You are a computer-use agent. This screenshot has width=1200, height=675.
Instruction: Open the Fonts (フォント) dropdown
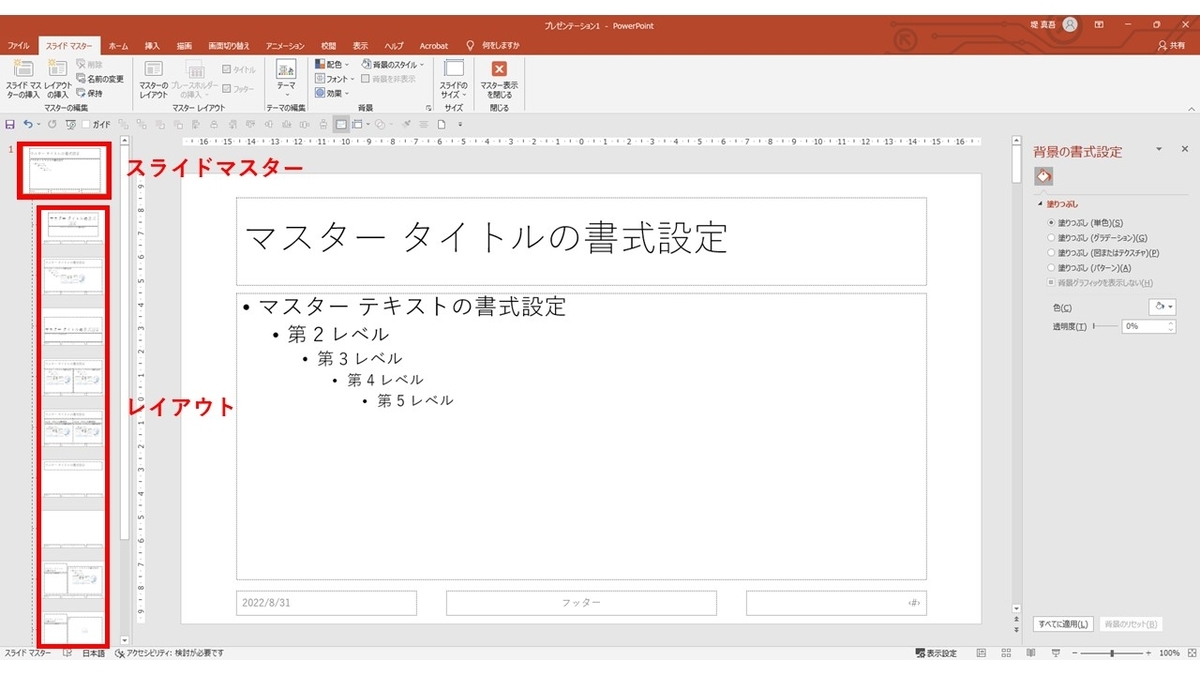click(335, 78)
